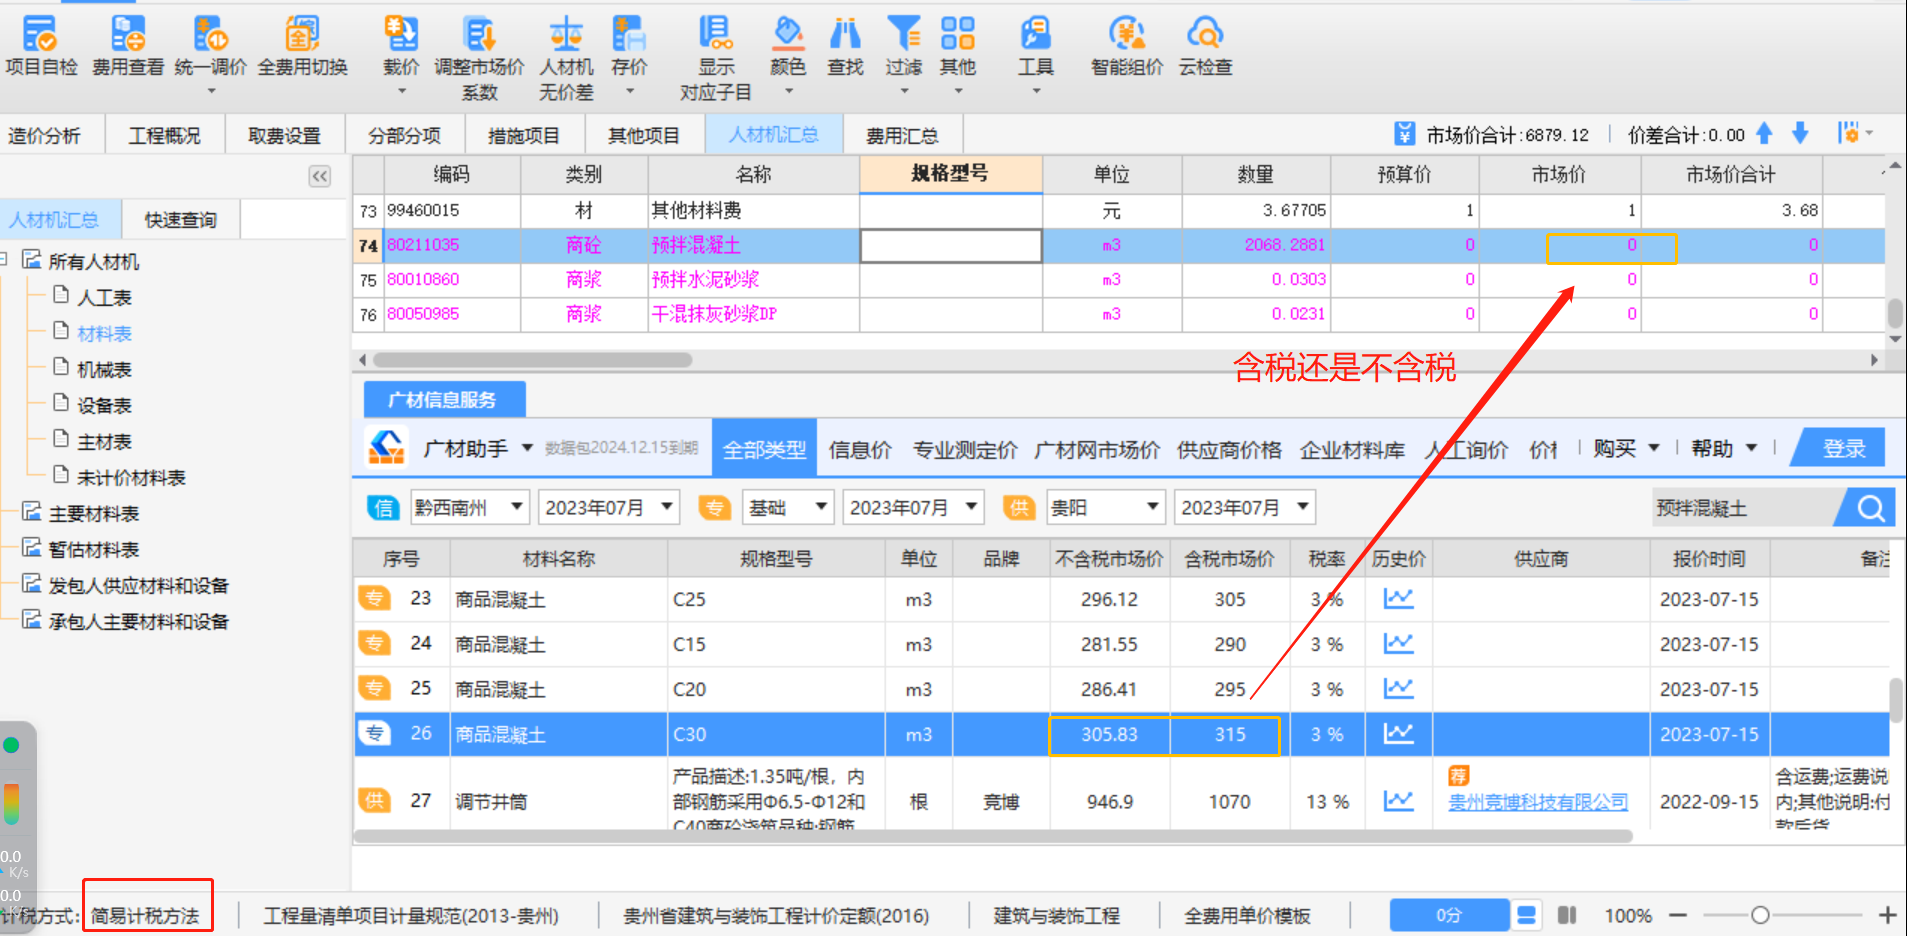
Task: Click the zoom slider handle in status bar
Action: [1760, 915]
